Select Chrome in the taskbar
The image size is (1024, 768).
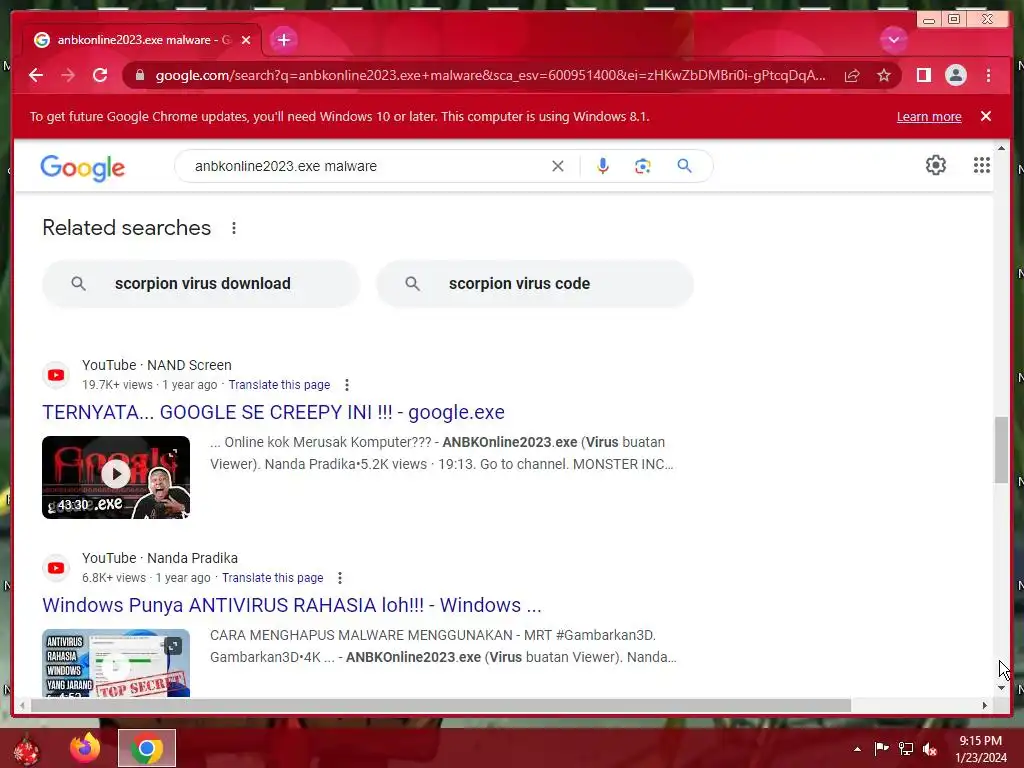(x=147, y=748)
